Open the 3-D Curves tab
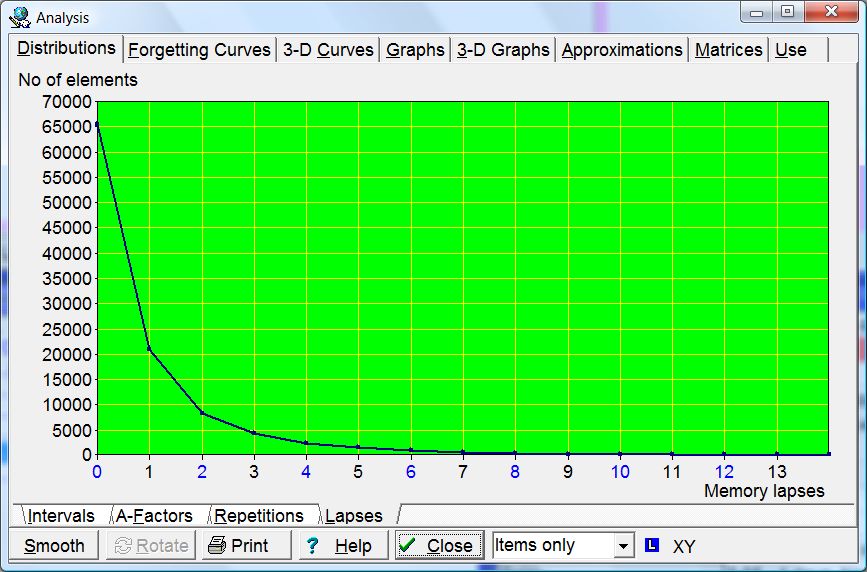Image resolution: width=867 pixels, height=572 pixels. click(x=328, y=50)
